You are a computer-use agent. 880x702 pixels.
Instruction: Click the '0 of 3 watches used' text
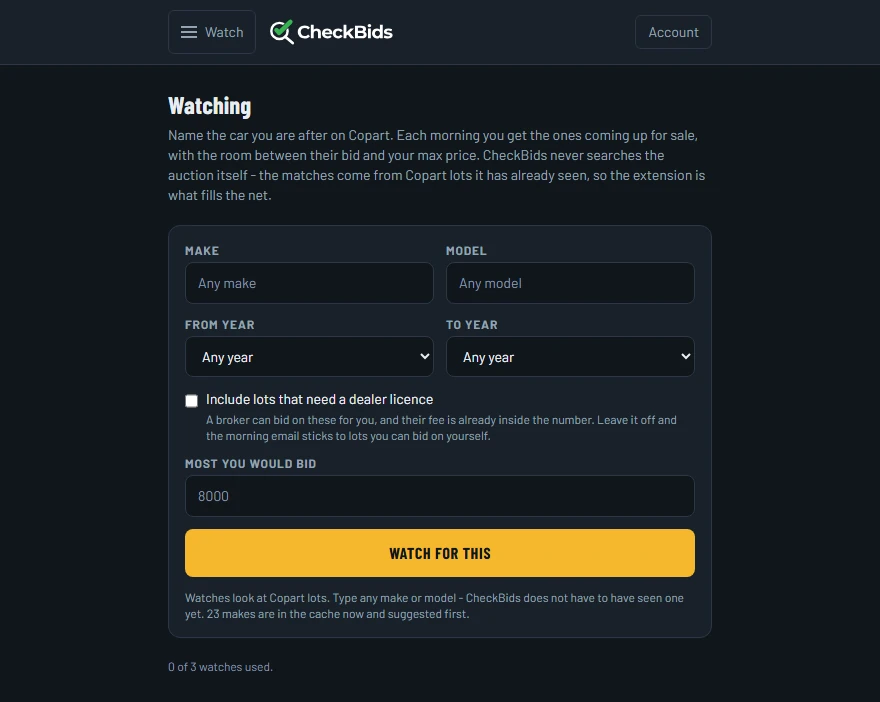[221, 667]
